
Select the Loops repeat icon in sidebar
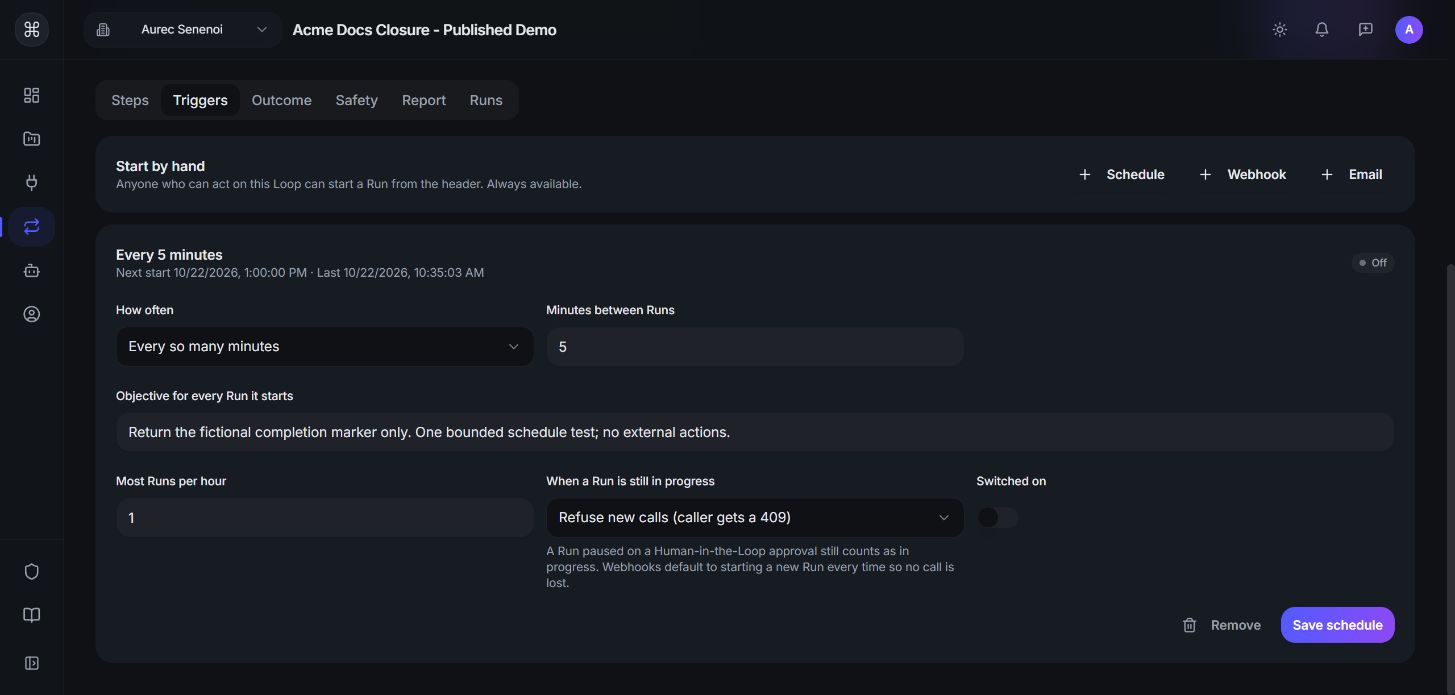[31, 227]
